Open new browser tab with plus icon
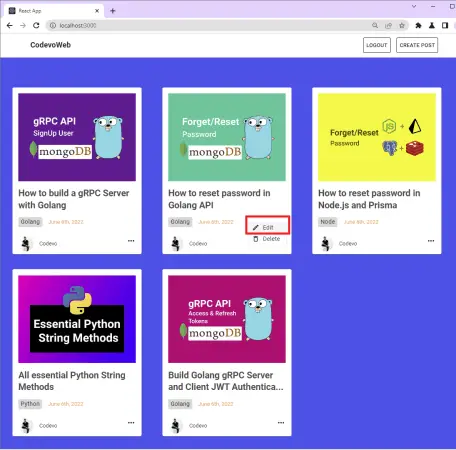This screenshot has height=450, width=456. [113, 11]
